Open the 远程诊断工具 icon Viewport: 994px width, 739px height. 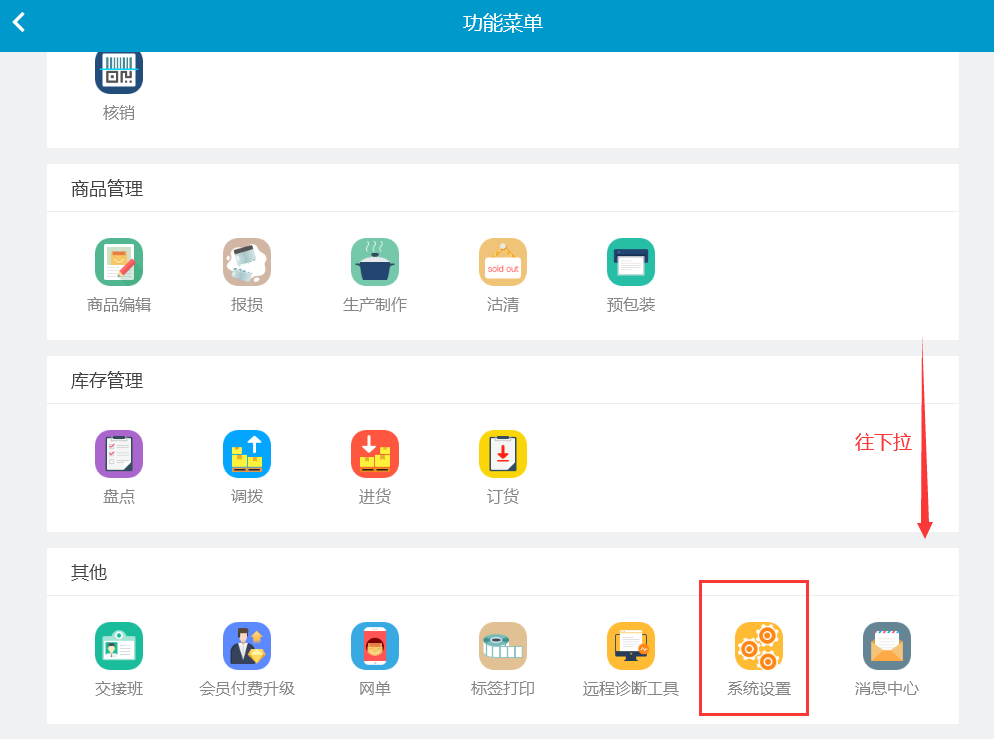(631, 646)
